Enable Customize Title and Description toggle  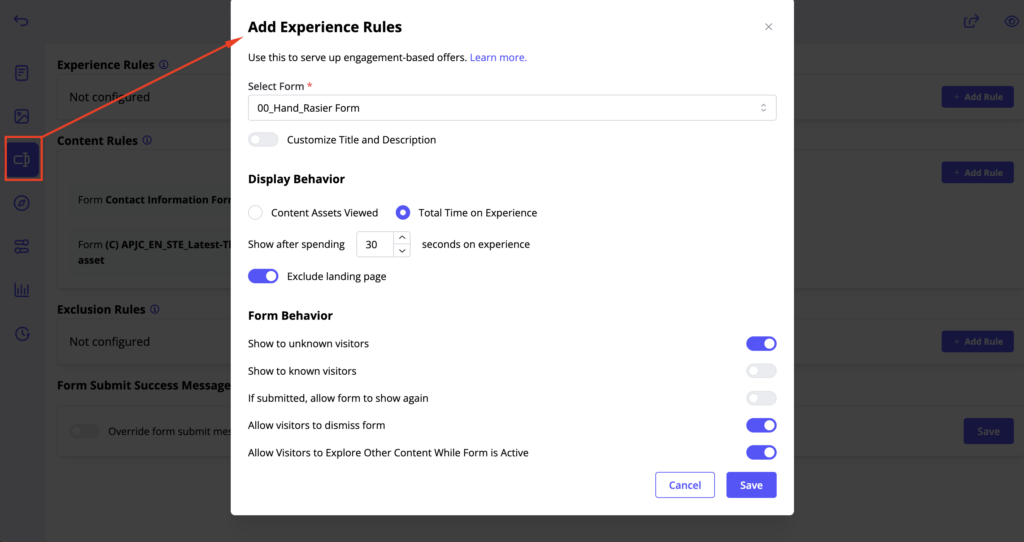263,140
